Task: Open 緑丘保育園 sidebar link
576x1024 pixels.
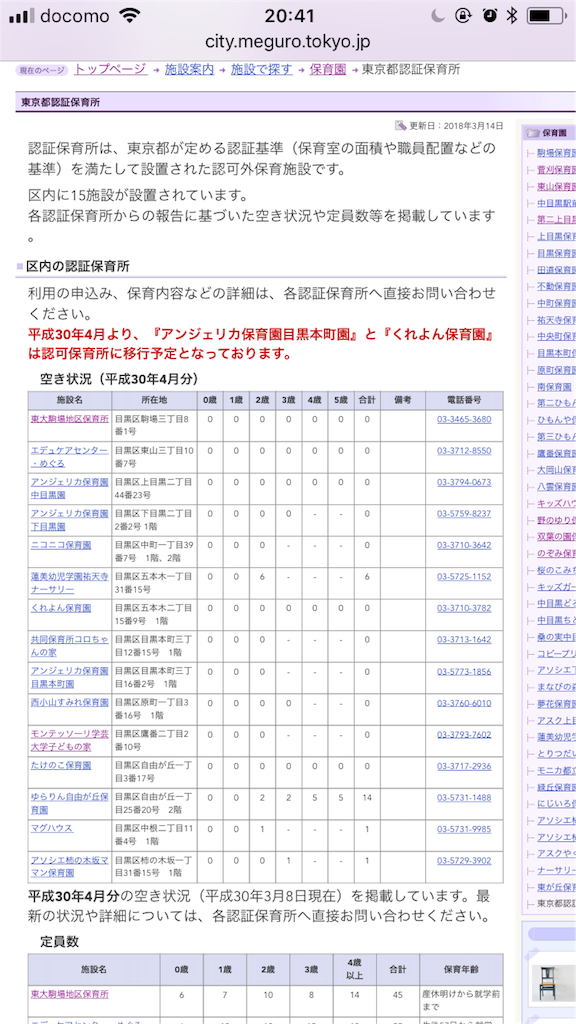Action: pos(556,786)
